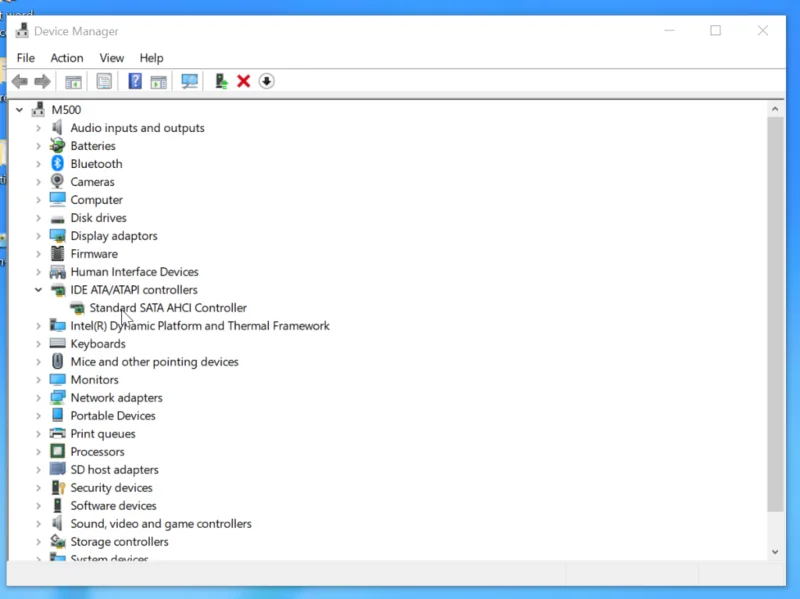This screenshot has width=800, height=599.
Task: Click the red X Uninstall device icon
Action: point(243,81)
